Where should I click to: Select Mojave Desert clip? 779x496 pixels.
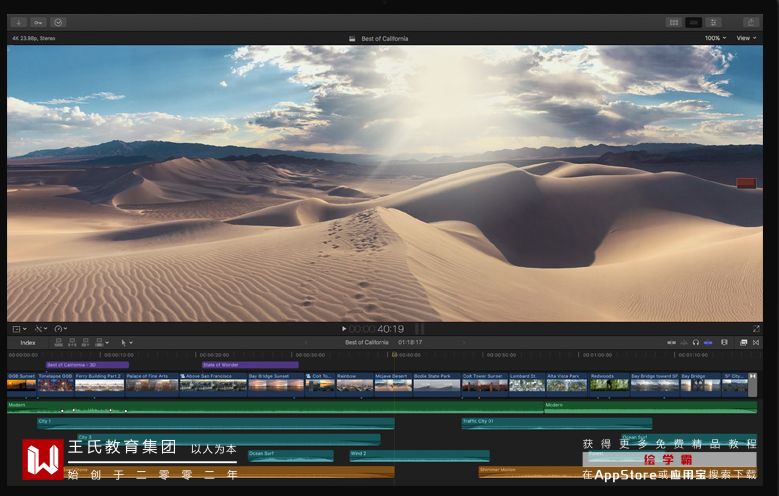[393, 383]
